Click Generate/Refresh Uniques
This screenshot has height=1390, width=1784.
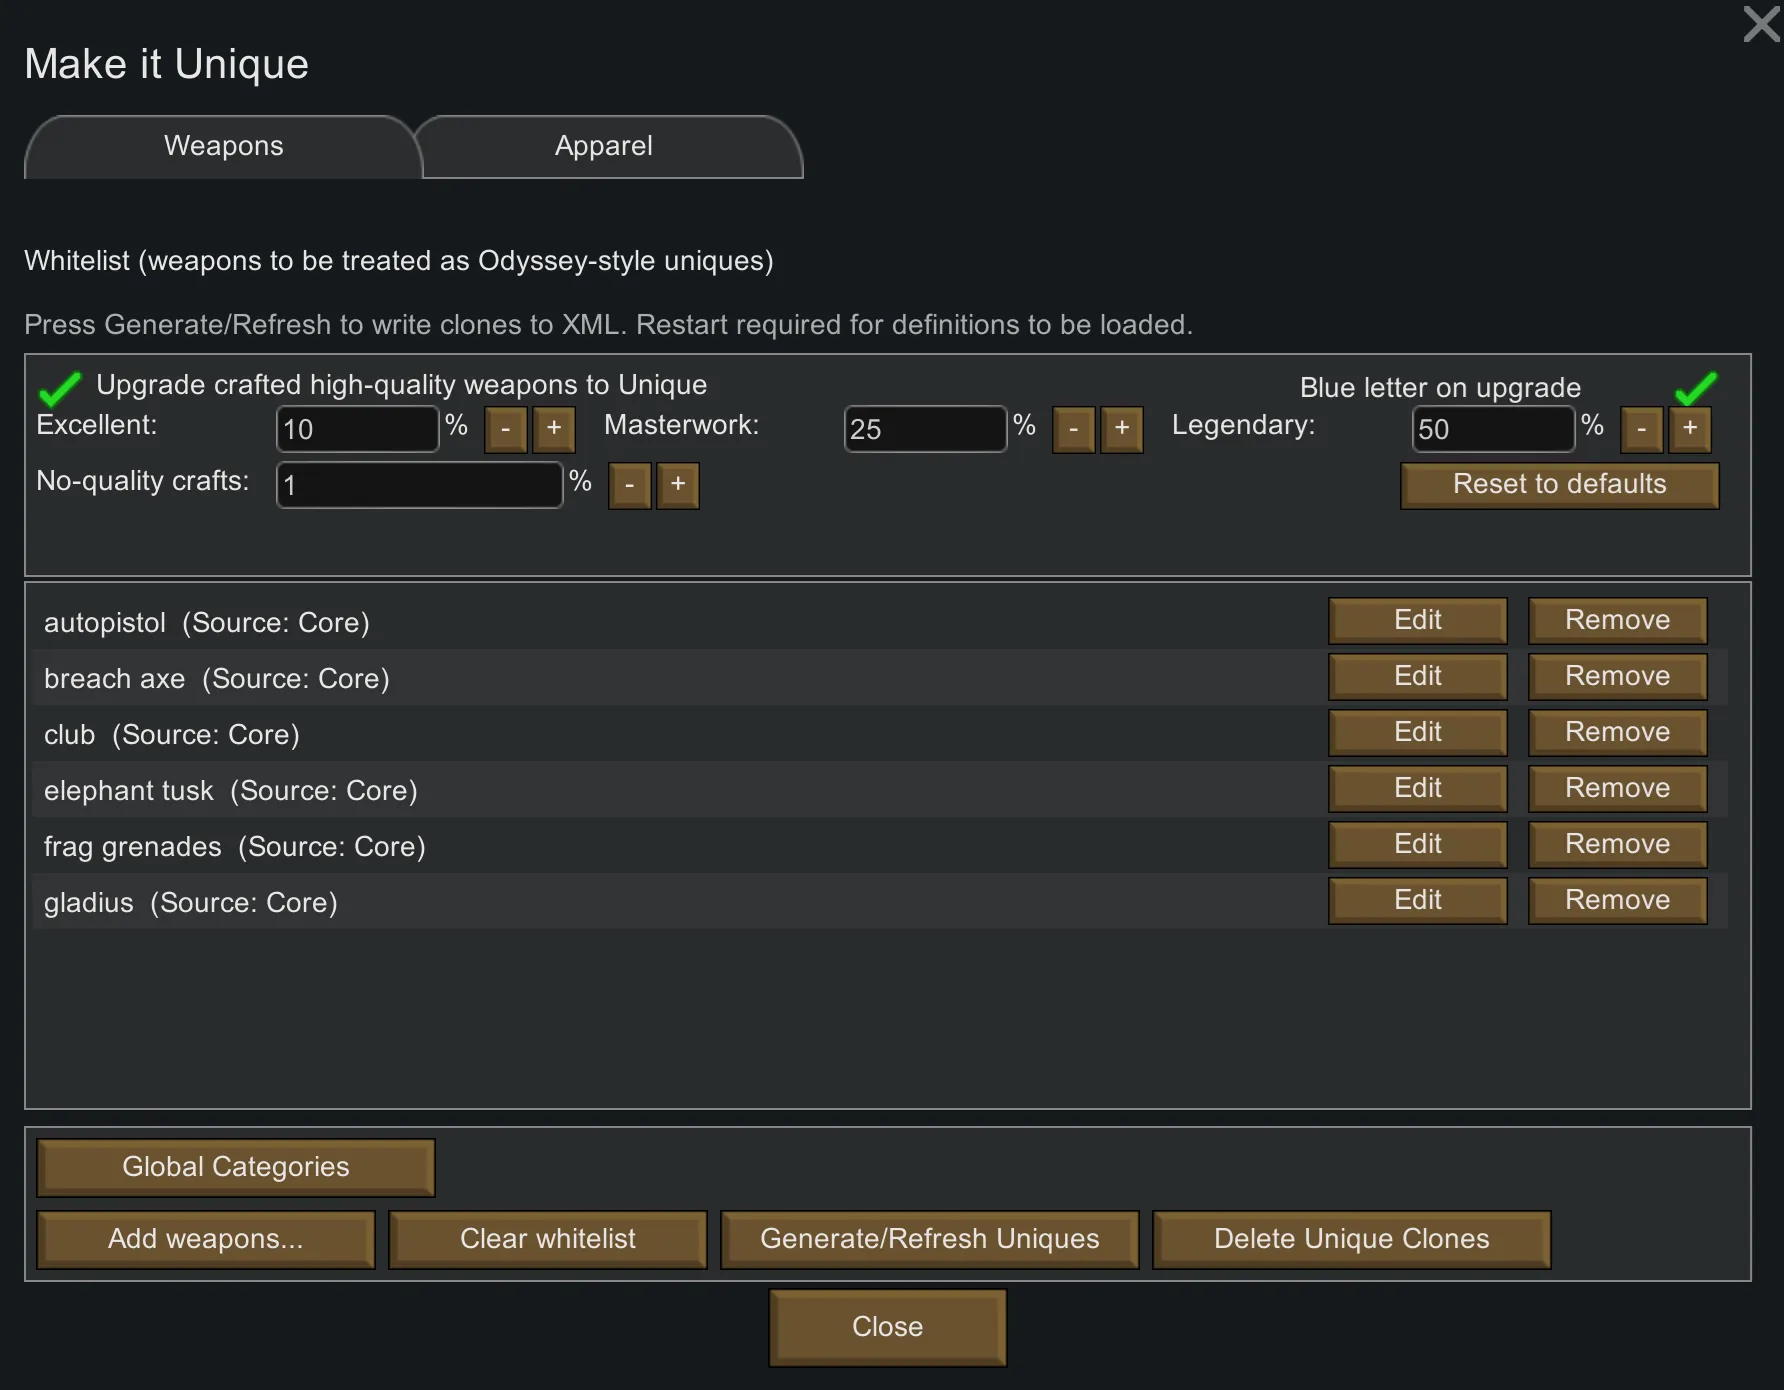tap(929, 1239)
